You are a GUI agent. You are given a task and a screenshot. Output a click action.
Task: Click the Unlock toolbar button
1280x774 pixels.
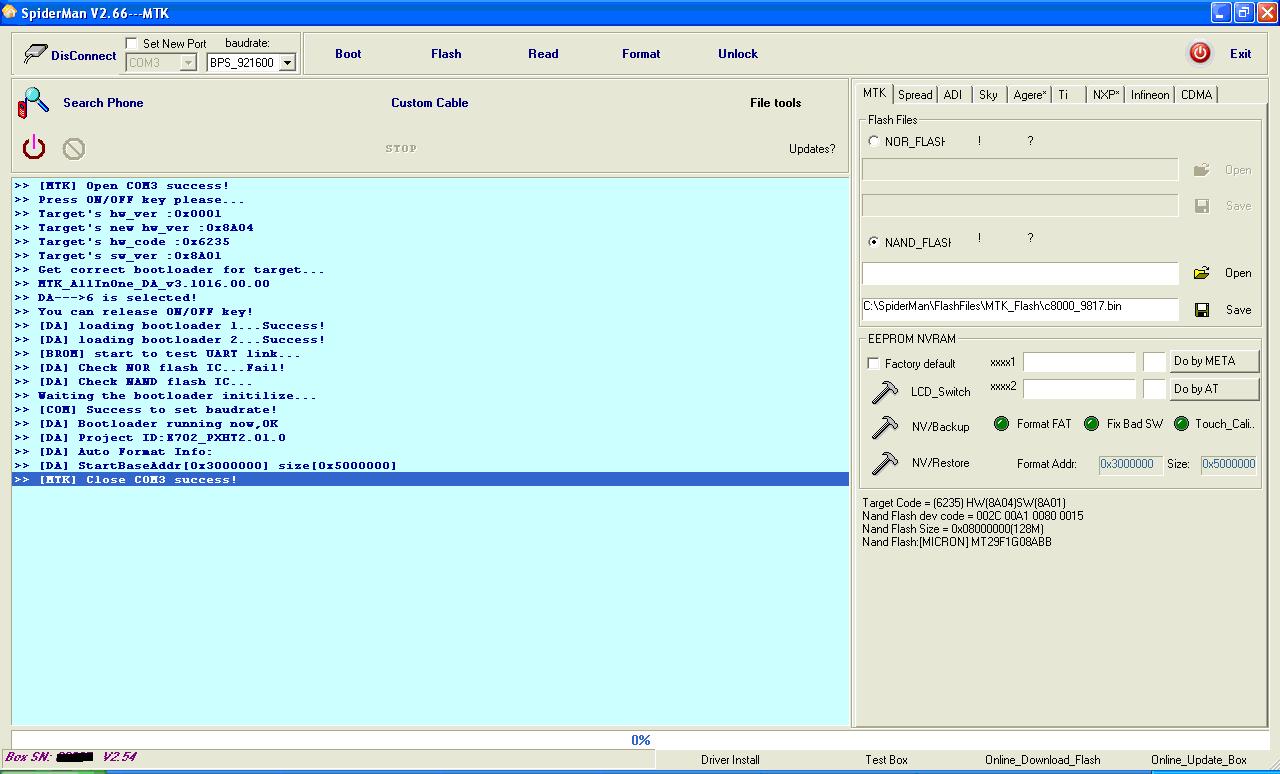(x=738, y=54)
